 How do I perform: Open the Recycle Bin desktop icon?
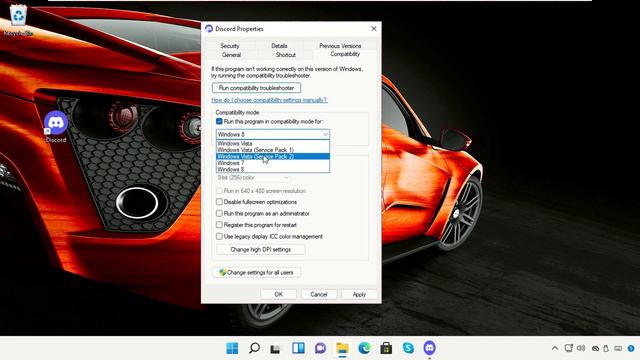[x=18, y=20]
